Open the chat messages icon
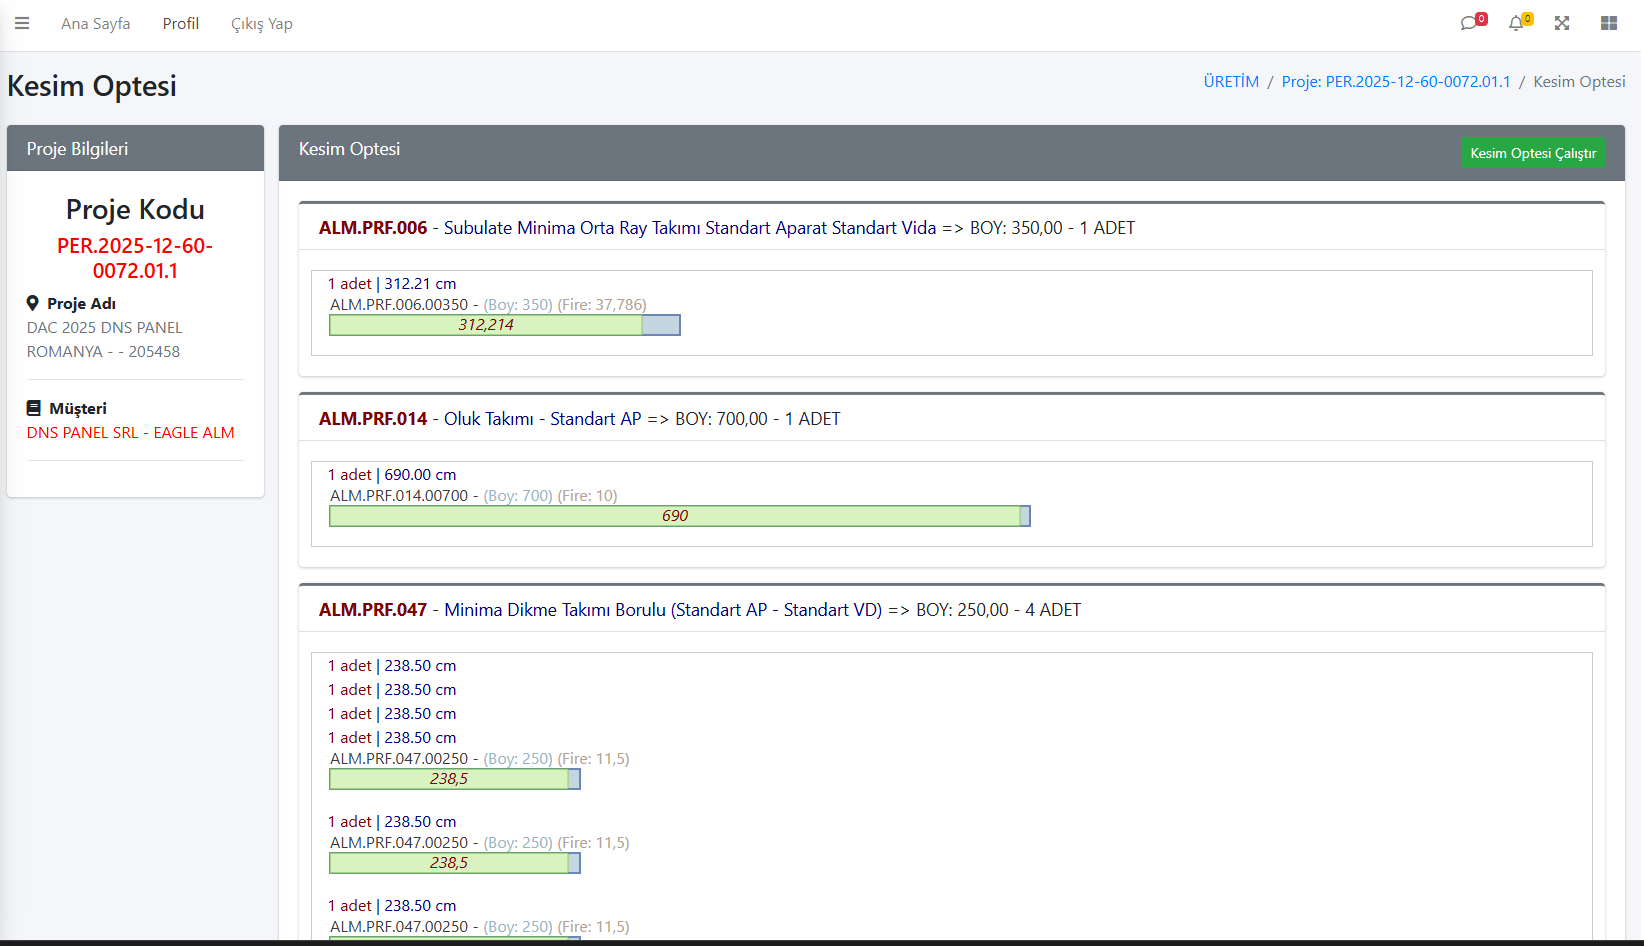 tap(1469, 23)
